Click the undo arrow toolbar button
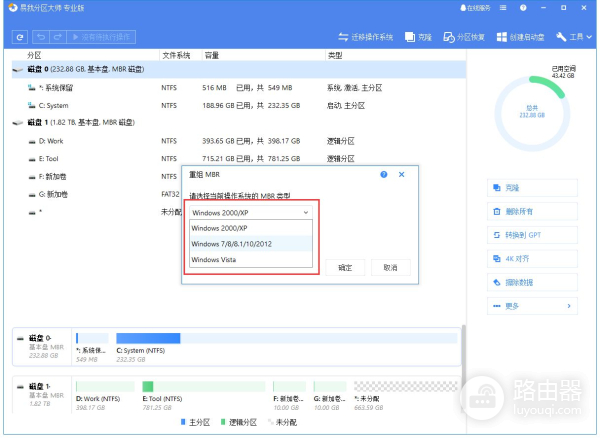This screenshot has width=600, height=438. click(x=41, y=37)
